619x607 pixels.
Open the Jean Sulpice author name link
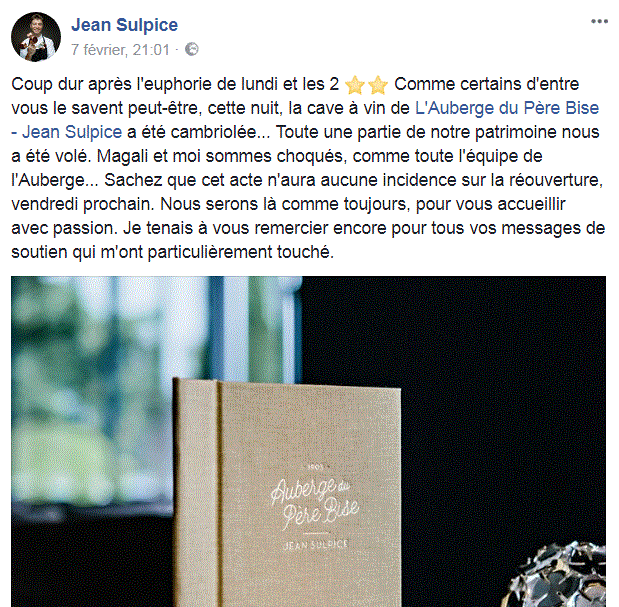[124, 25]
